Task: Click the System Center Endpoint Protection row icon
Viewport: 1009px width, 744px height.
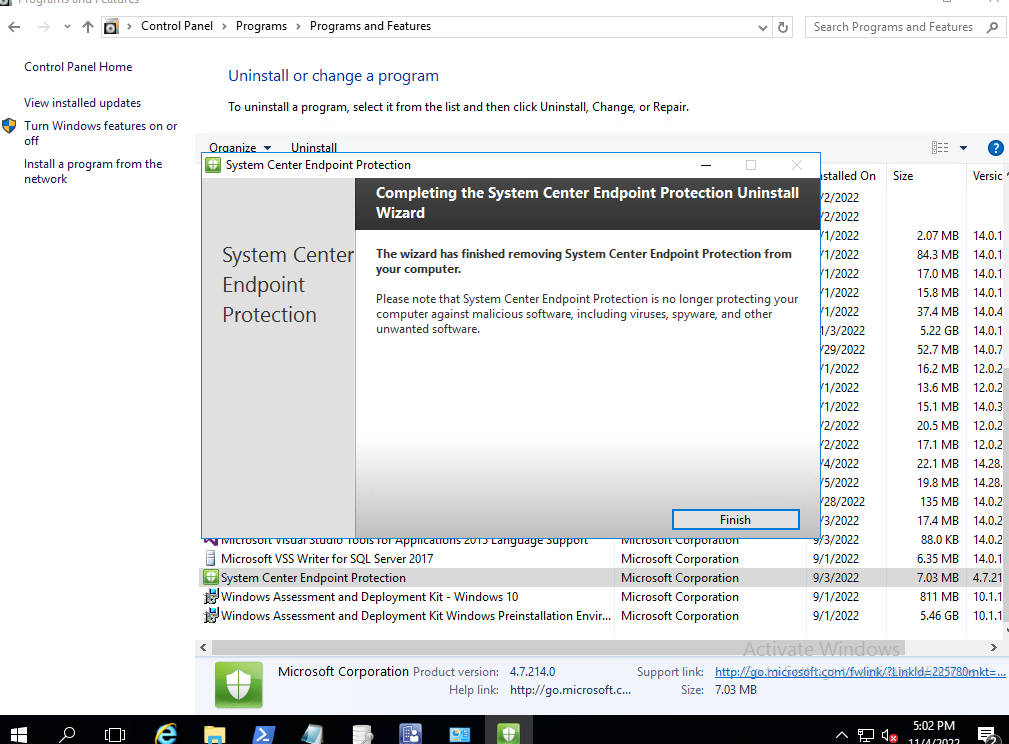Action: click(x=210, y=577)
